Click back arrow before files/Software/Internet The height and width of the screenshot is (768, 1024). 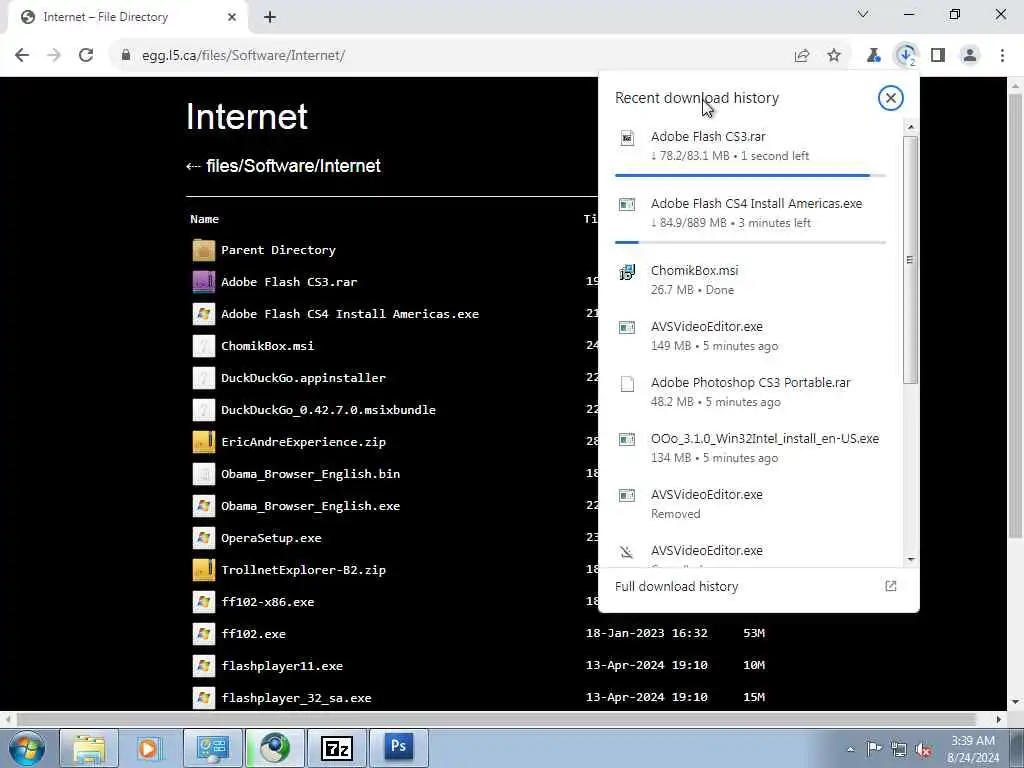click(x=193, y=167)
